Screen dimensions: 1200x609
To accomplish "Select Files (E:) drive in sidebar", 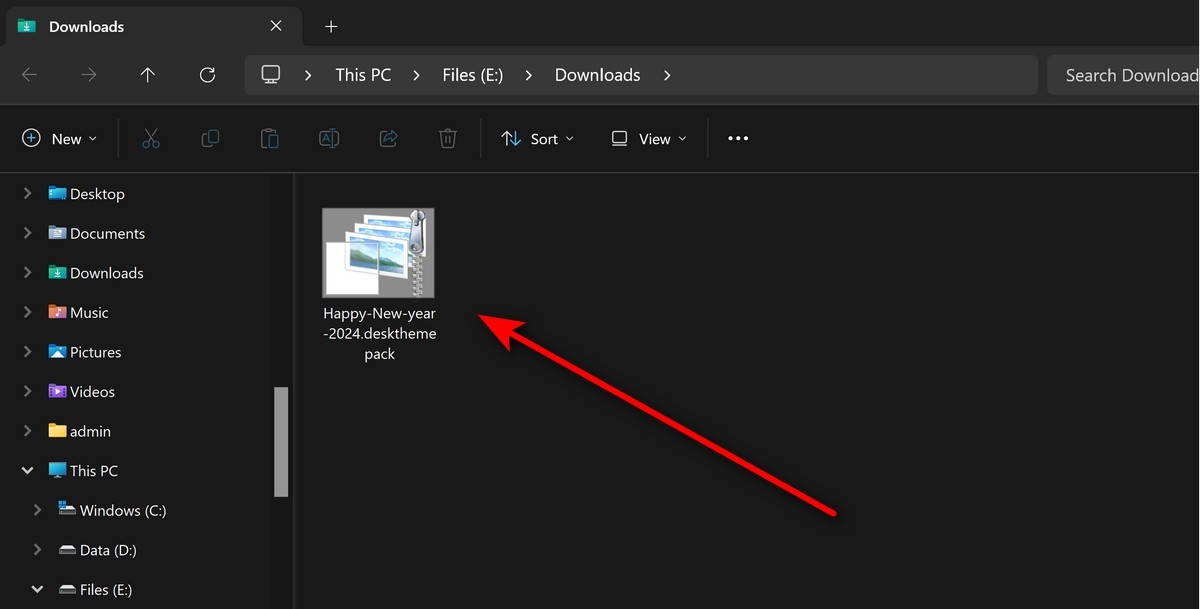I will pos(106,590).
